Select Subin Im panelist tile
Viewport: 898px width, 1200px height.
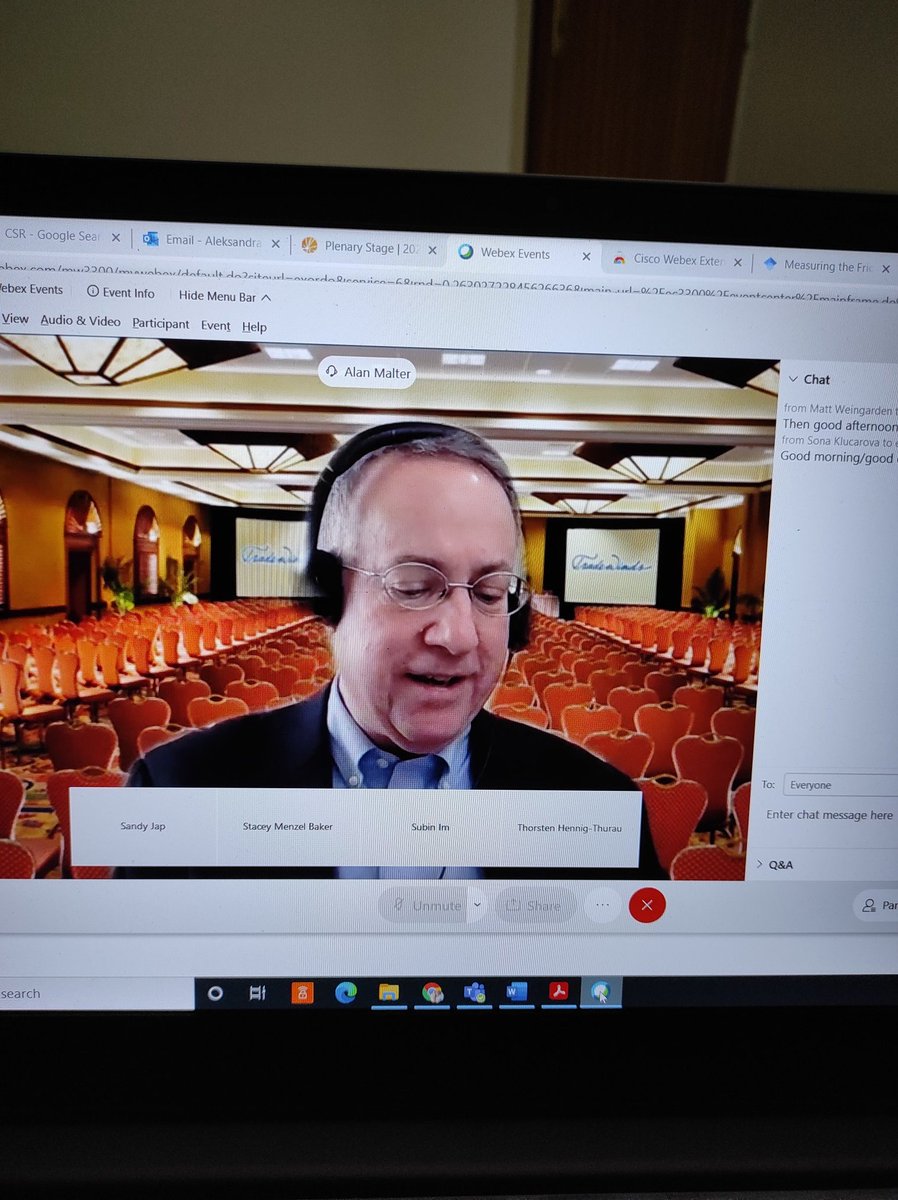pyautogui.click(x=430, y=828)
